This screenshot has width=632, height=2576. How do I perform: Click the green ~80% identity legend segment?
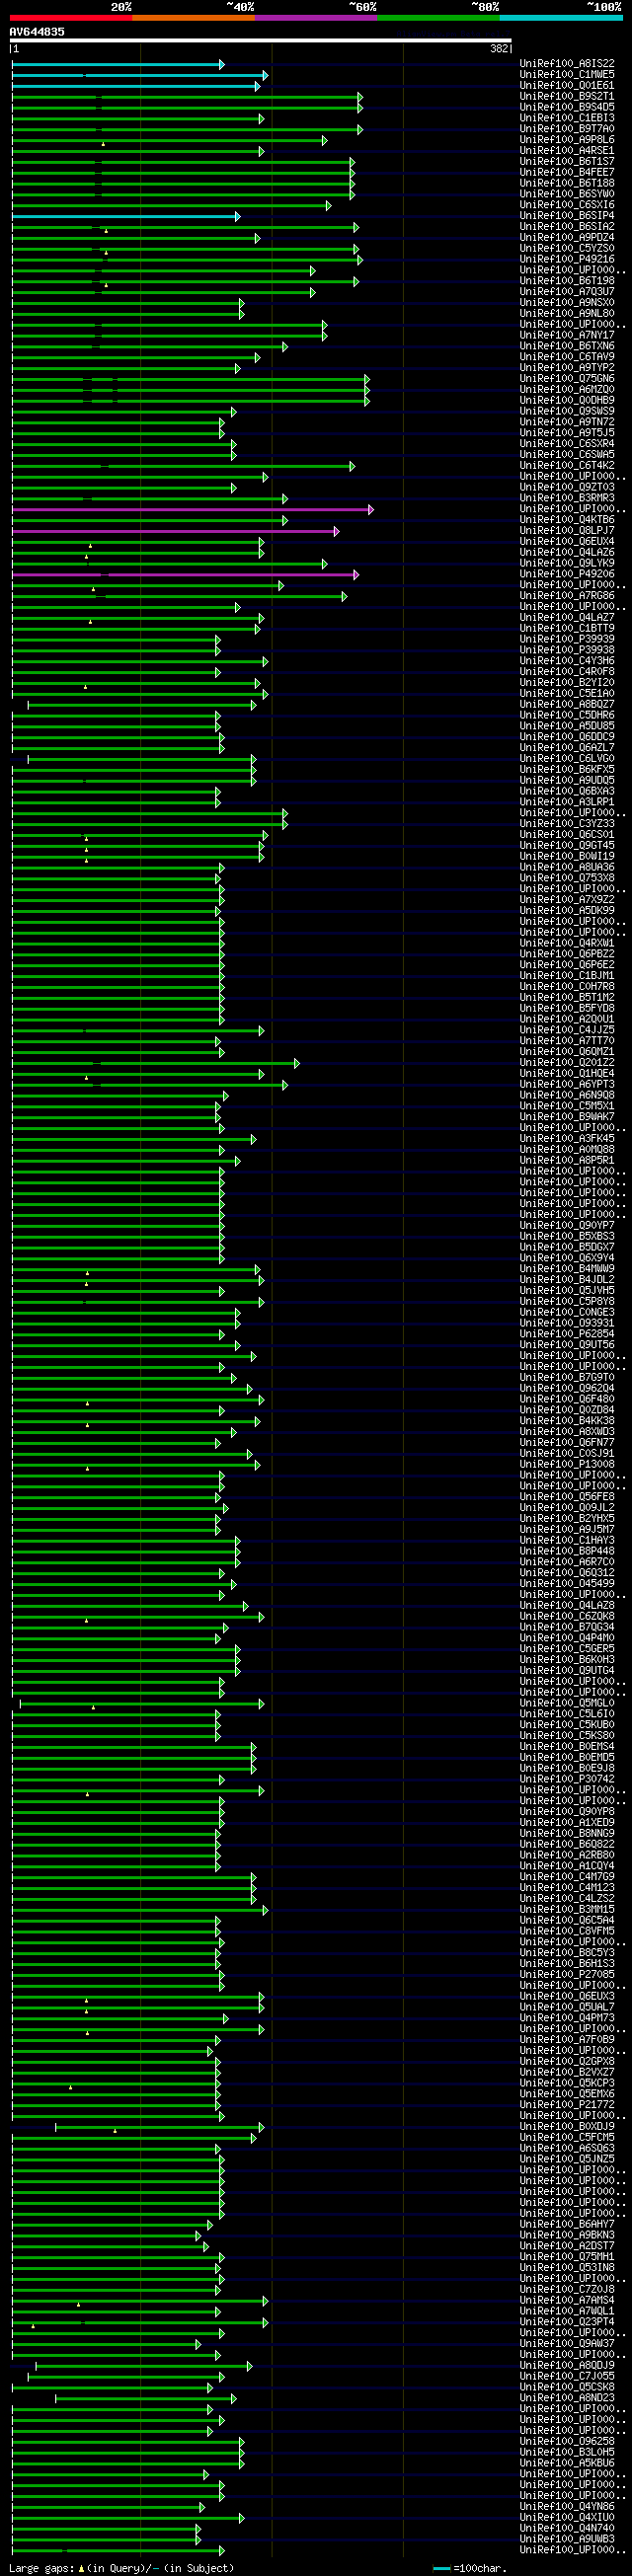click(x=438, y=17)
